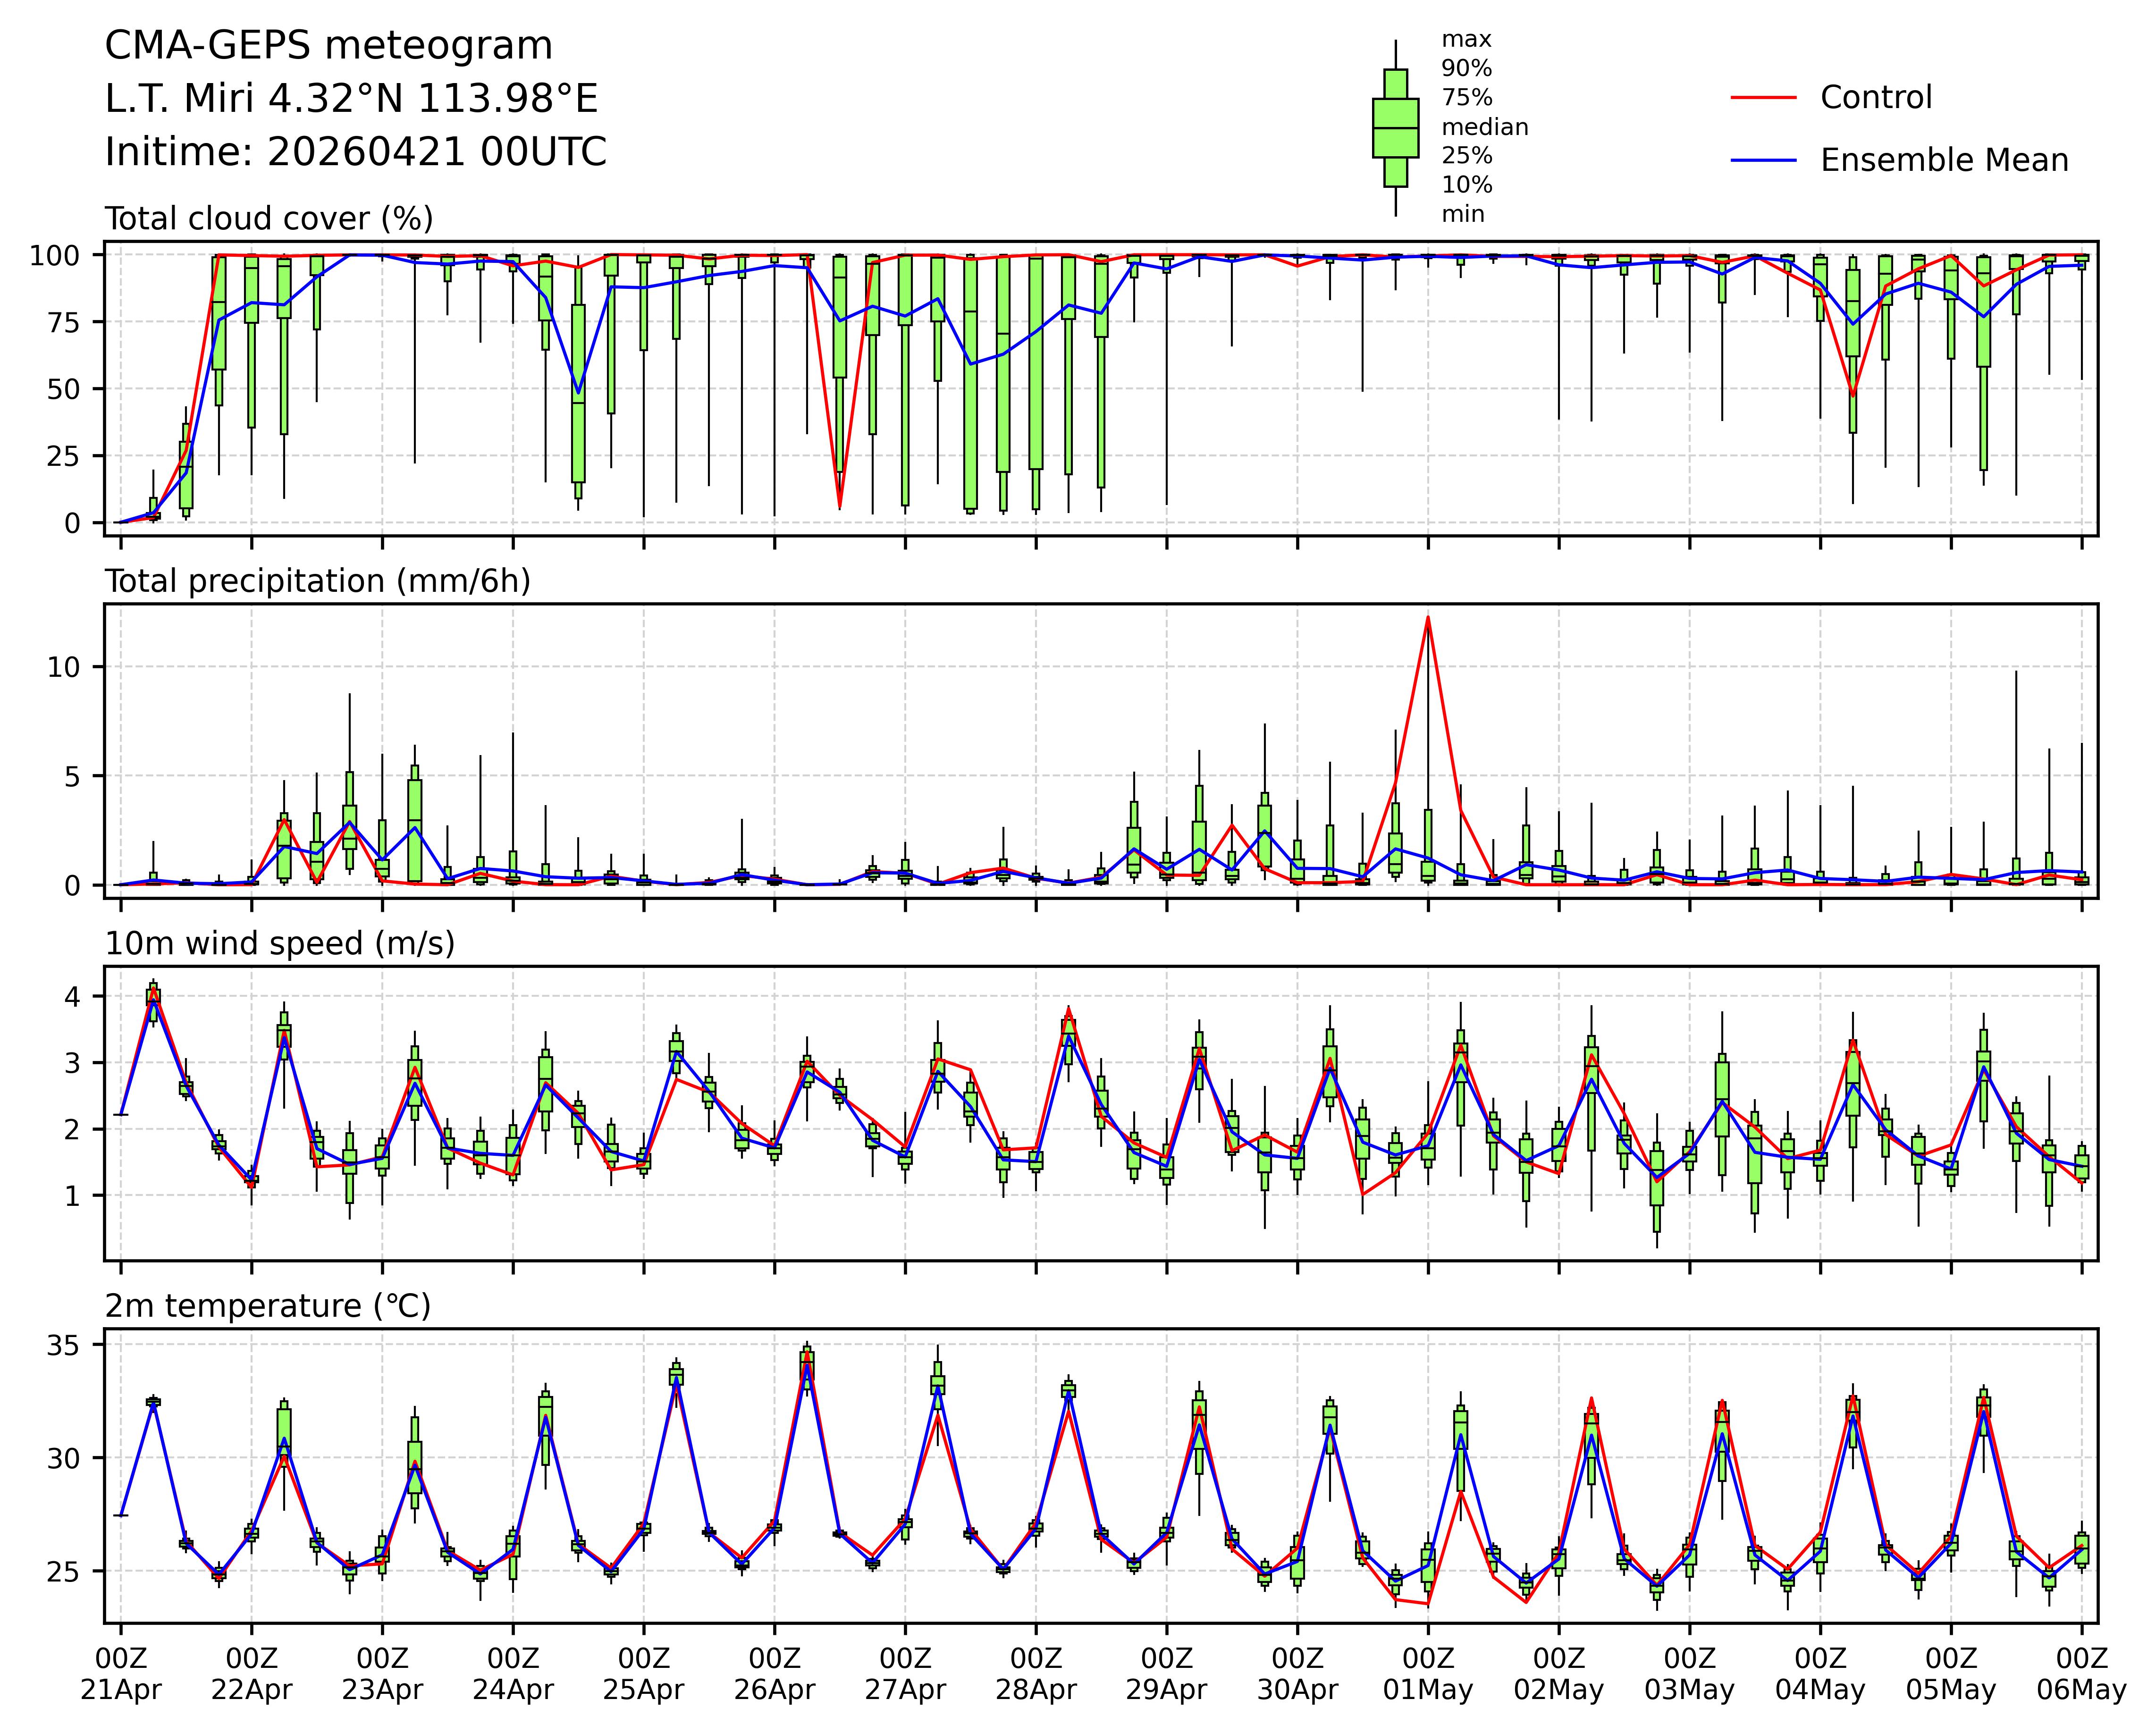Click the '00Z 01May' x-axis label
This screenshot has width=2156, height=1733.
click(1428, 1674)
